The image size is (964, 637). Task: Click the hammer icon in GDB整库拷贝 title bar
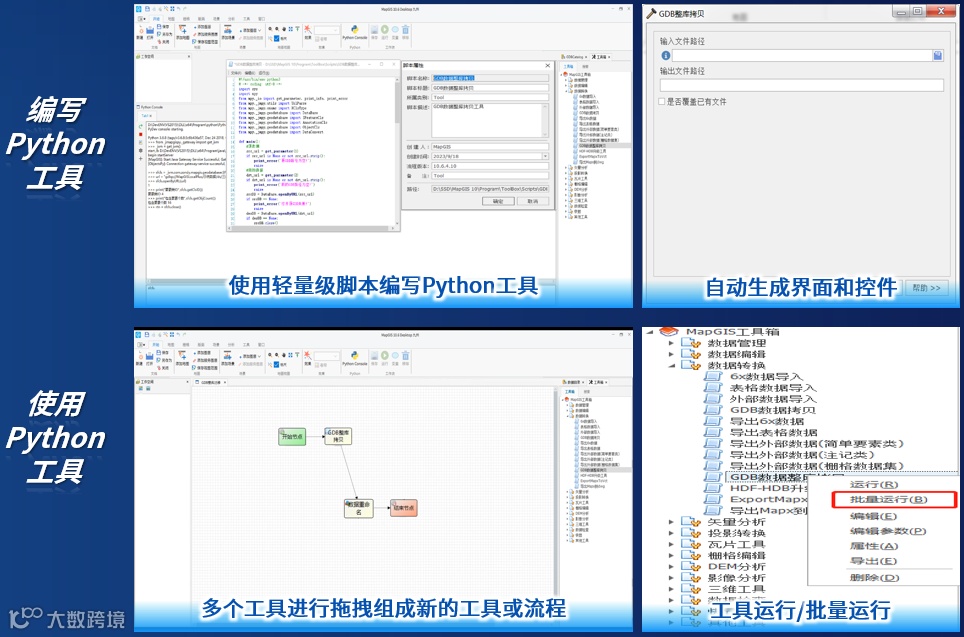651,14
